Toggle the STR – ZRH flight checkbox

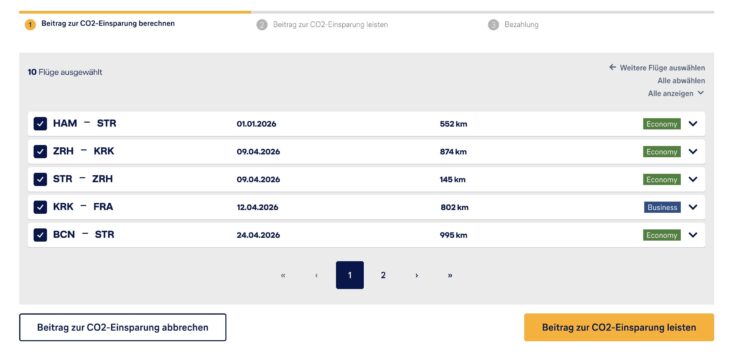[x=40, y=179]
